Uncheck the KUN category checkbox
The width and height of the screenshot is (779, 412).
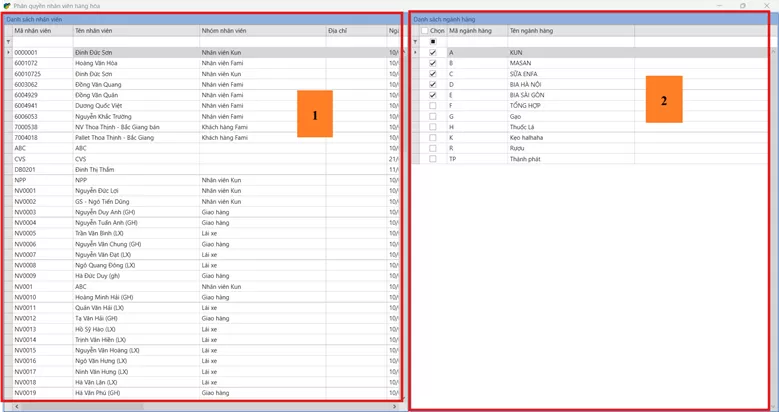click(433, 52)
